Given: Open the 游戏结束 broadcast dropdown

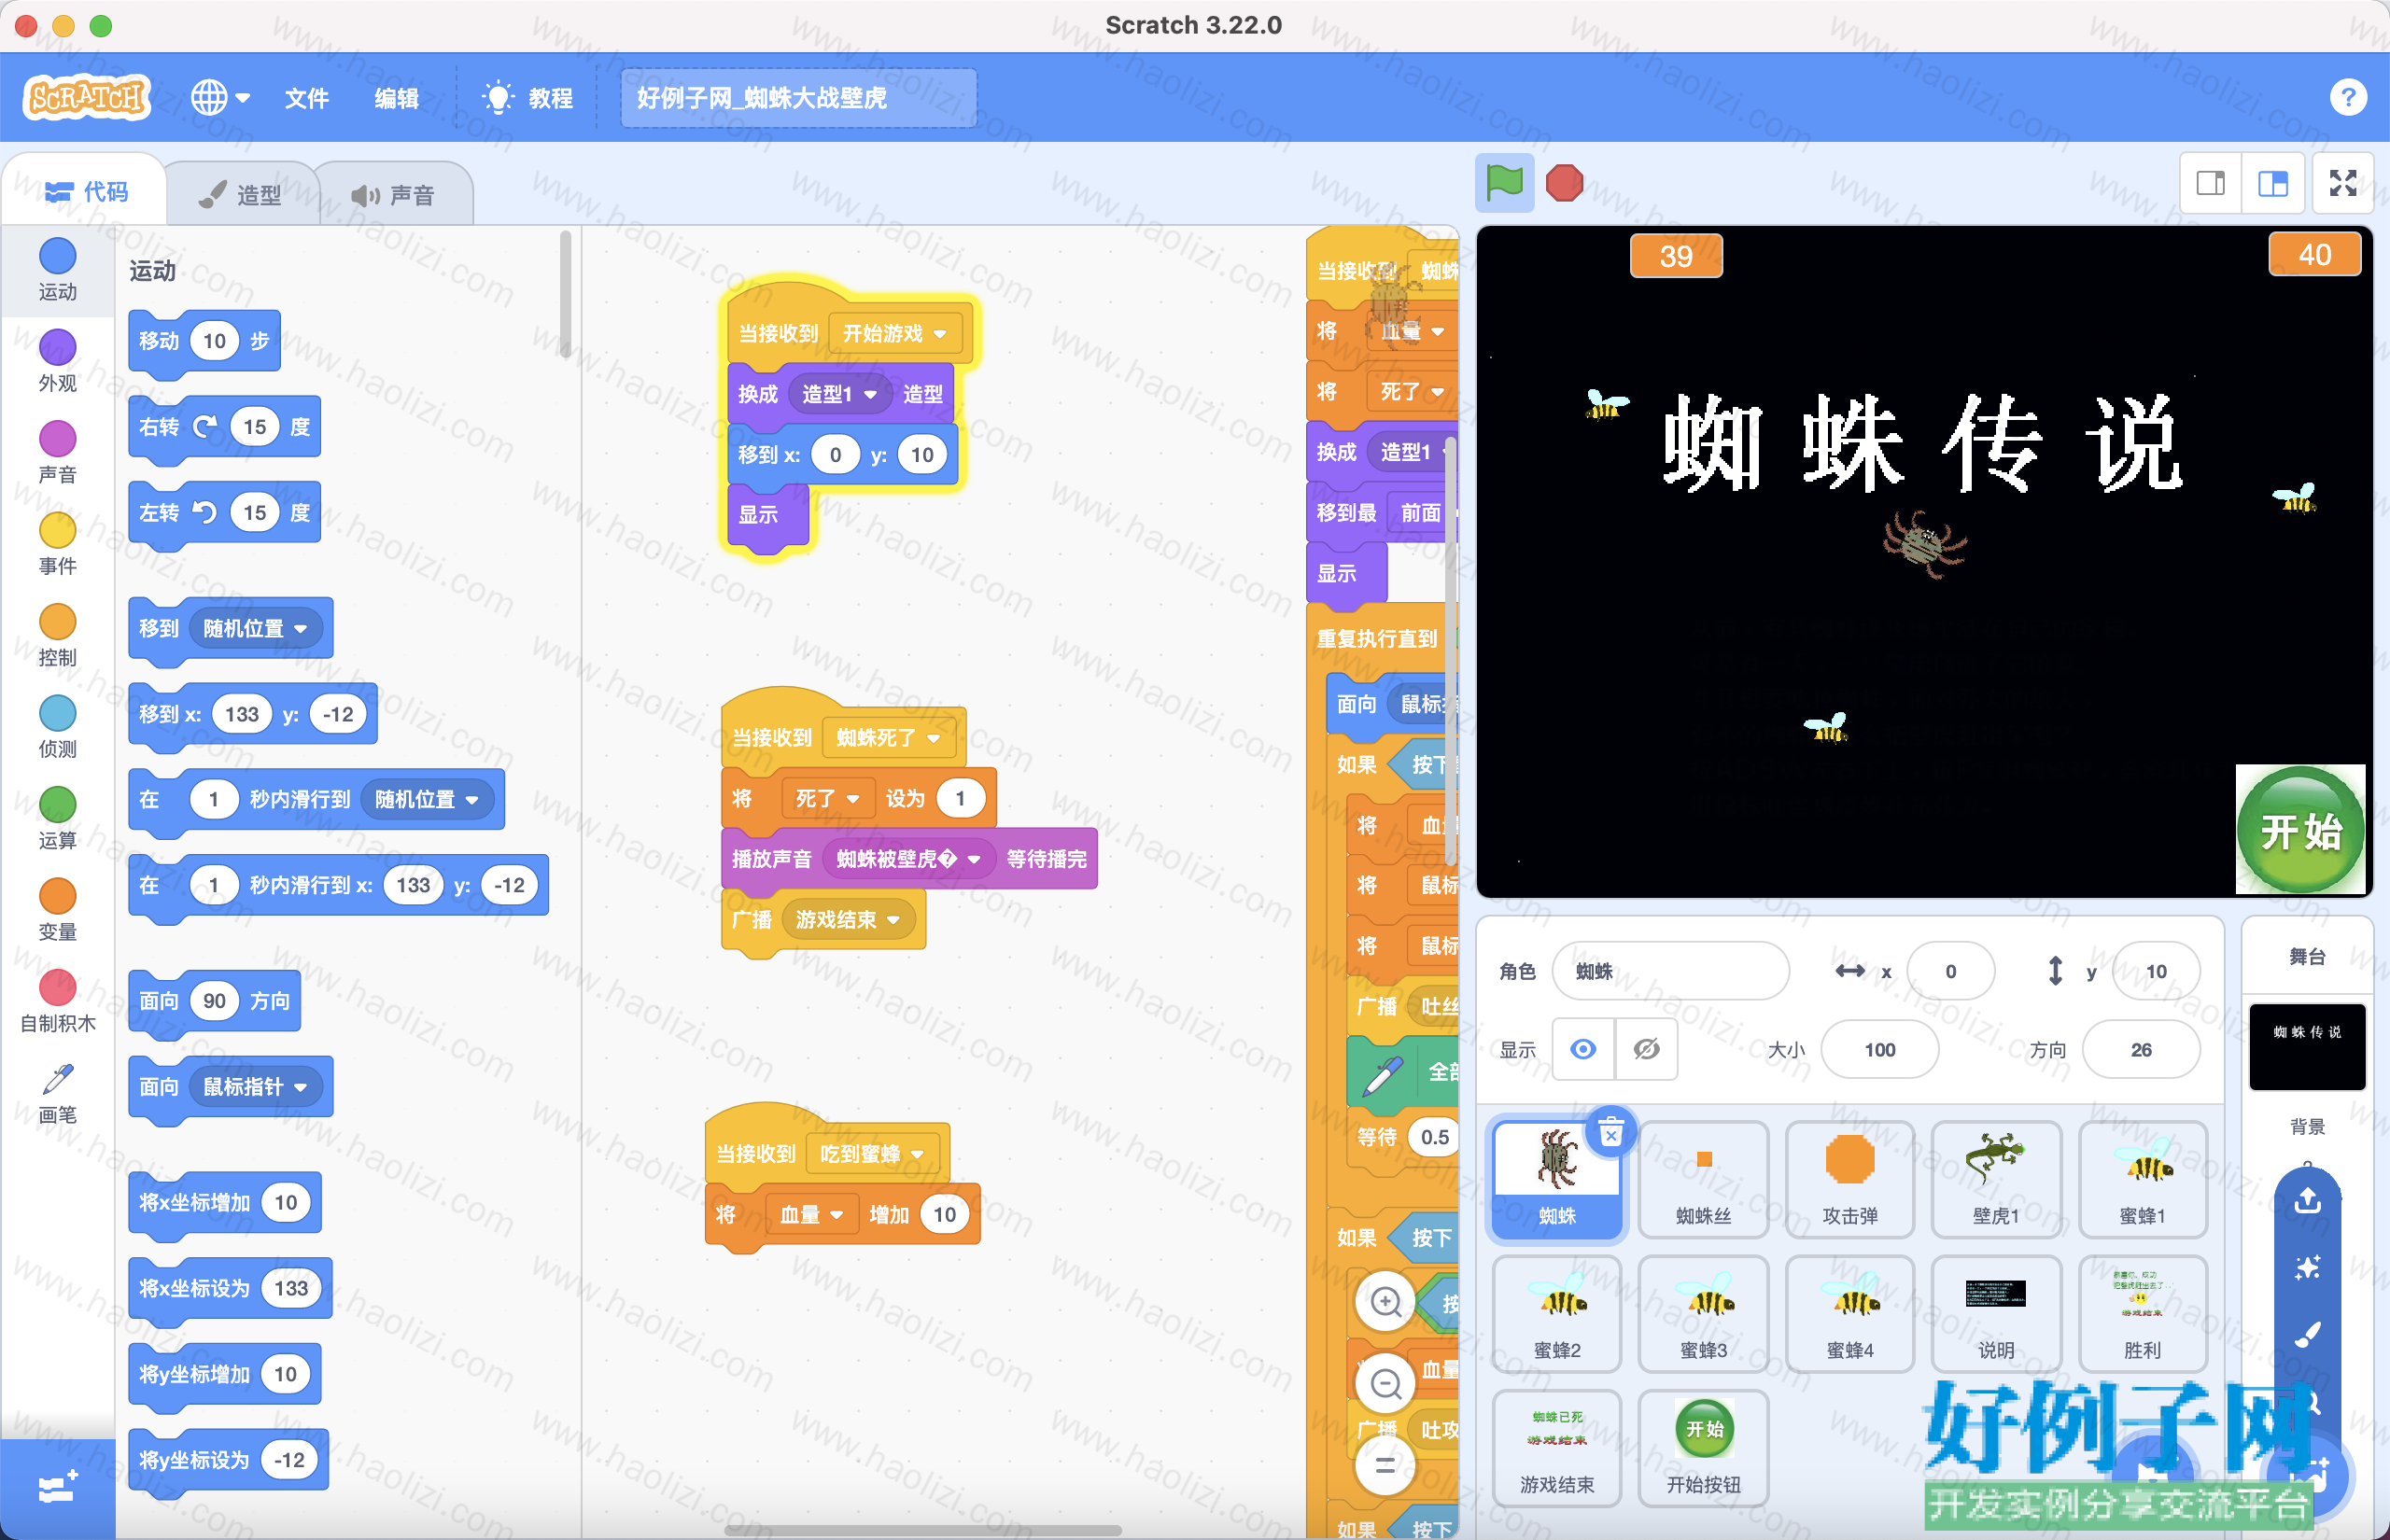Looking at the screenshot, I should (848, 919).
